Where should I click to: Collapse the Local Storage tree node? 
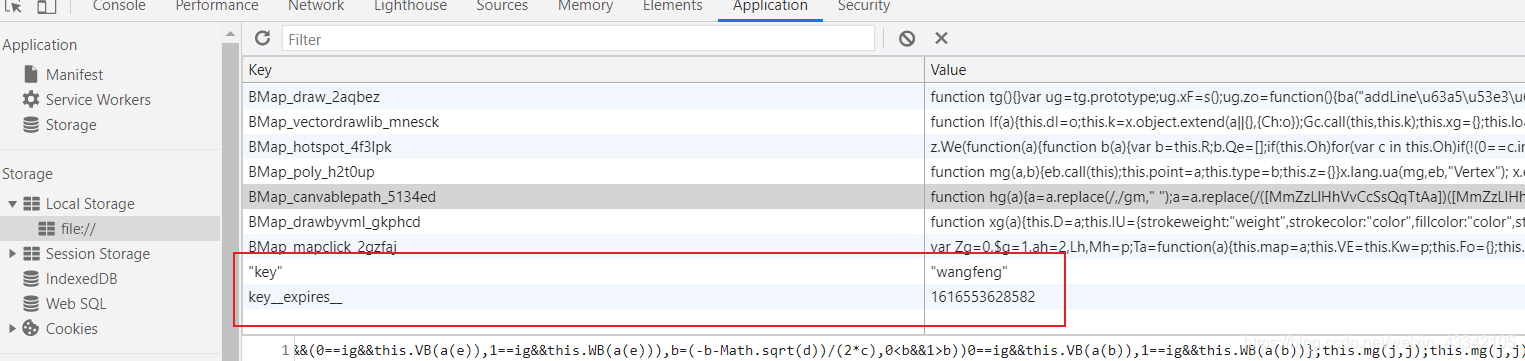12,203
